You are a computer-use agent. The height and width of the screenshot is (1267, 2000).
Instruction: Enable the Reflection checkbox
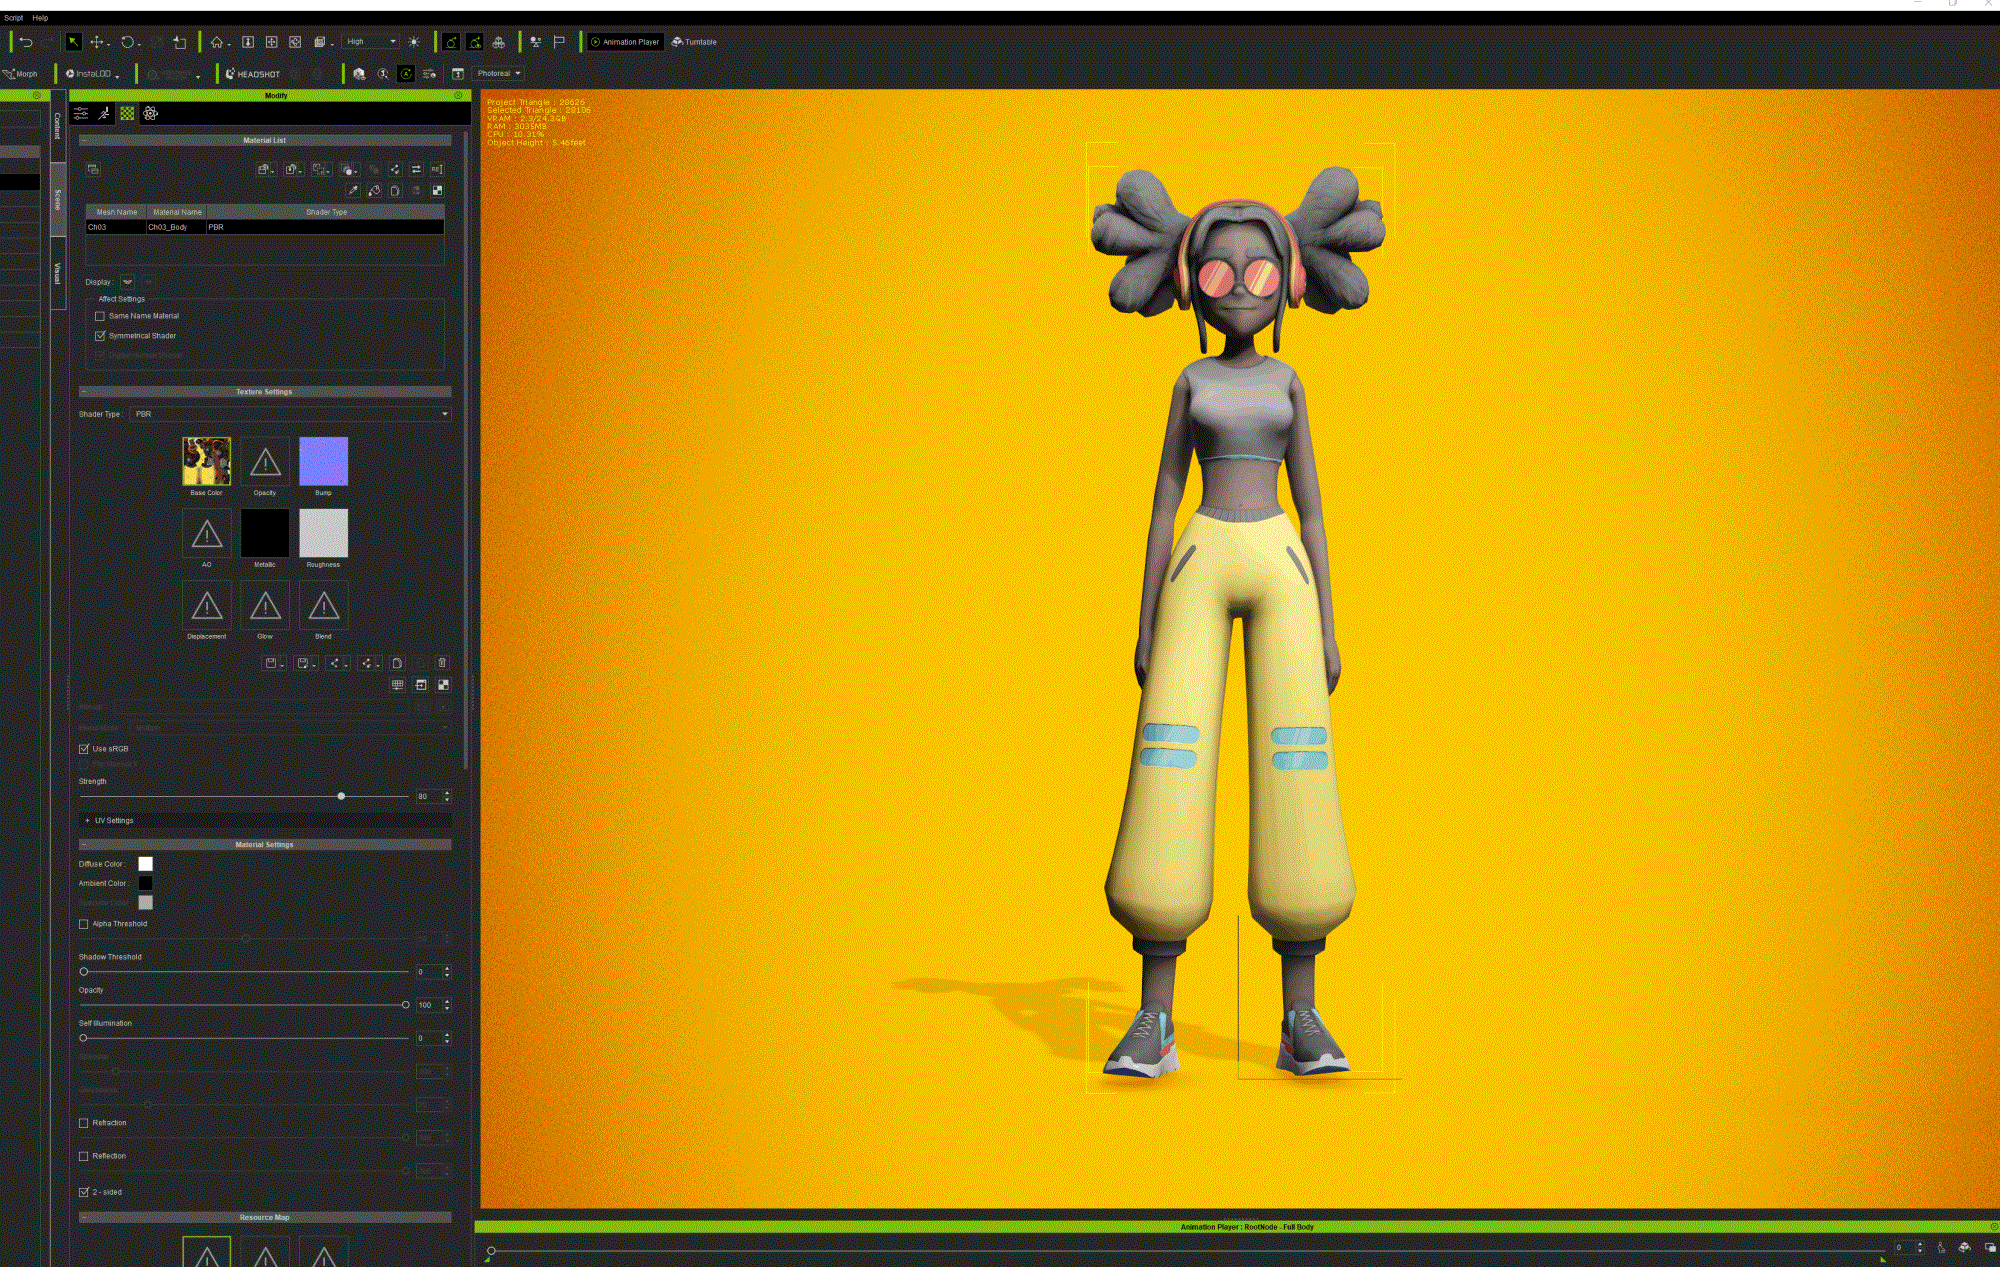[84, 1156]
